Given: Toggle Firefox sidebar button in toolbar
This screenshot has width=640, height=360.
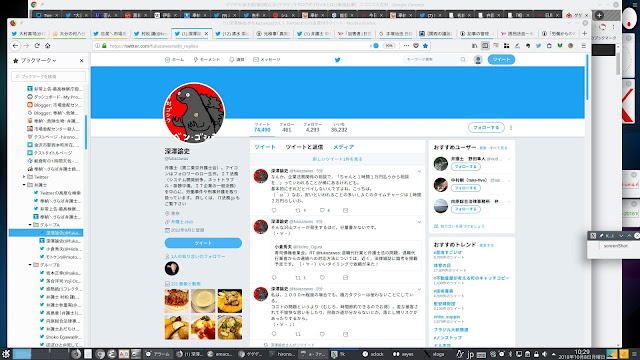Looking at the screenshot, I should [x=485, y=46].
